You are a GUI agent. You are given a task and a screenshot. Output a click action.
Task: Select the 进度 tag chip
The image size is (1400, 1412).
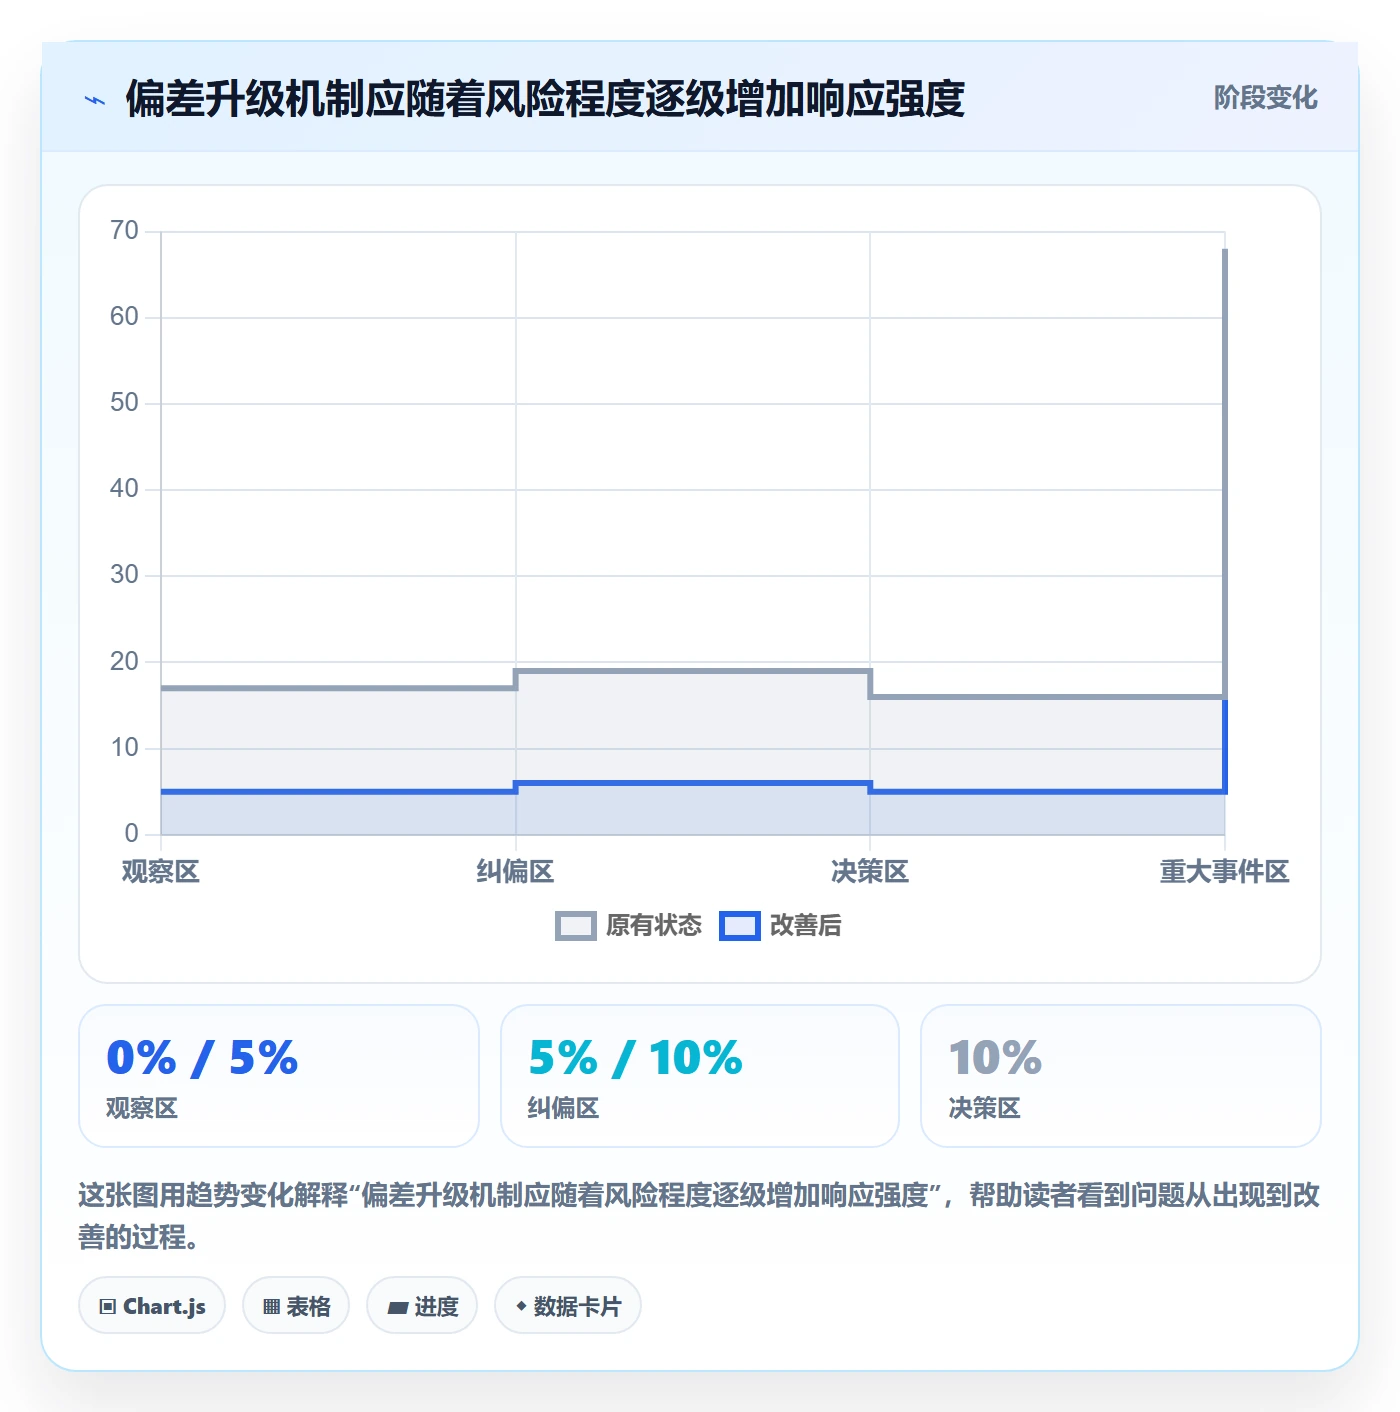(x=422, y=1305)
